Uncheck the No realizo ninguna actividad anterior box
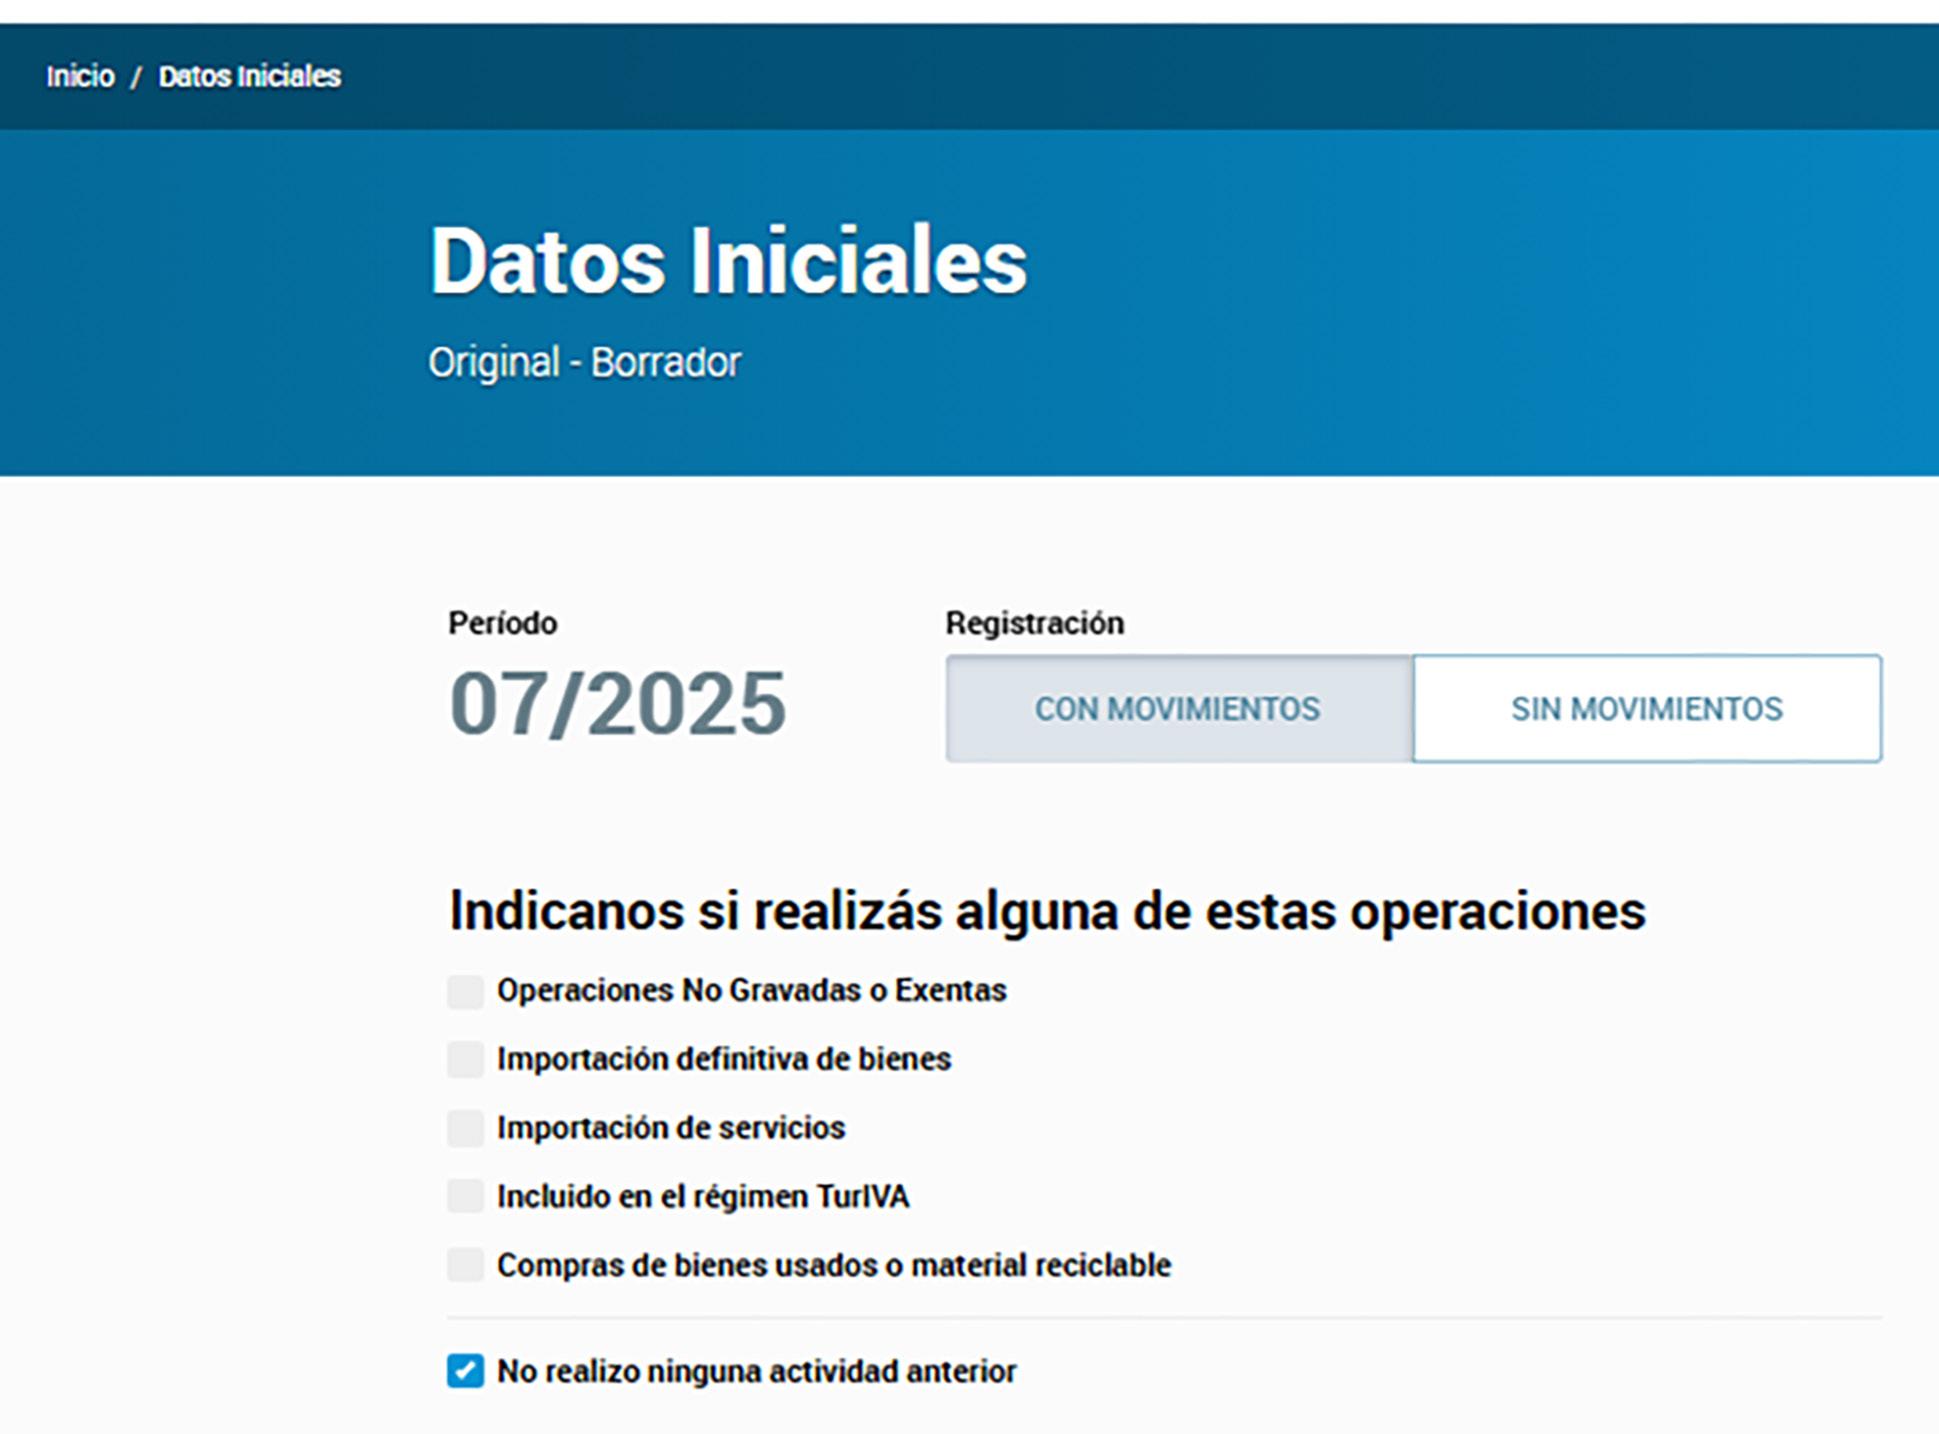The image size is (1939, 1434). [465, 1371]
